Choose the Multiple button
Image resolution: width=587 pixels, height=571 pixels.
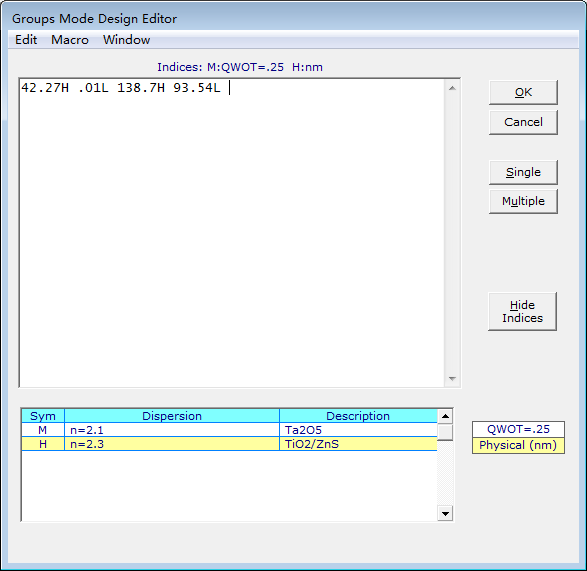click(523, 201)
